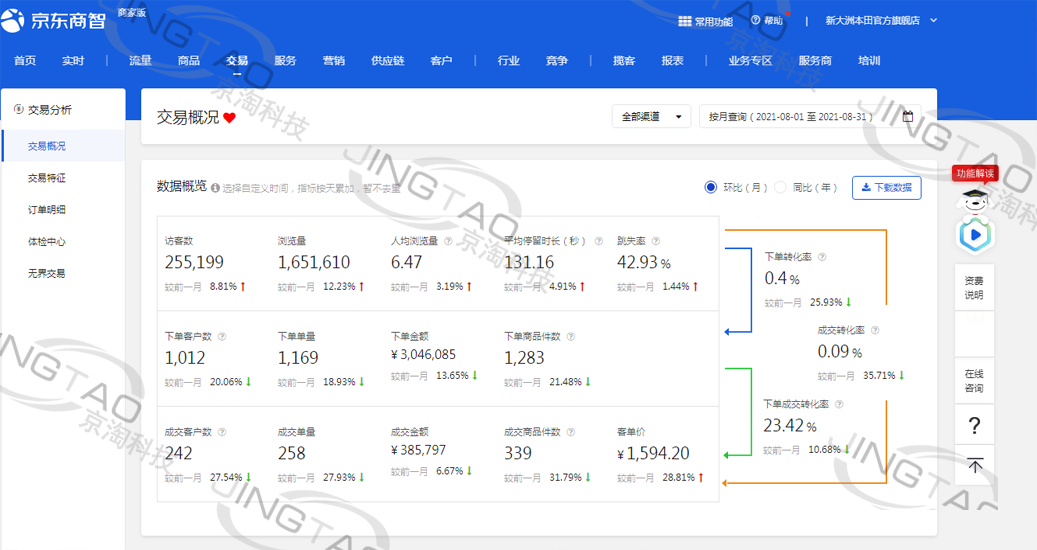Viewport: 1037px width, 550px height.
Task: Click the red heart favorite icon
Action: (x=229, y=118)
